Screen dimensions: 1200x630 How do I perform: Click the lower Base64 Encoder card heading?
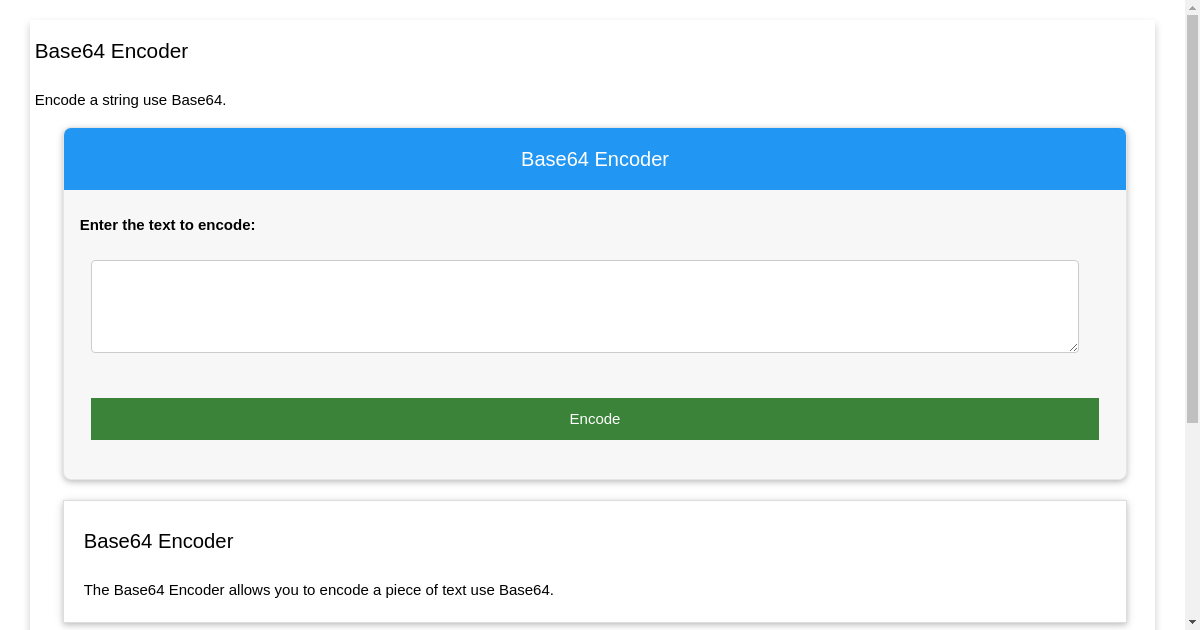pyautogui.click(x=158, y=541)
